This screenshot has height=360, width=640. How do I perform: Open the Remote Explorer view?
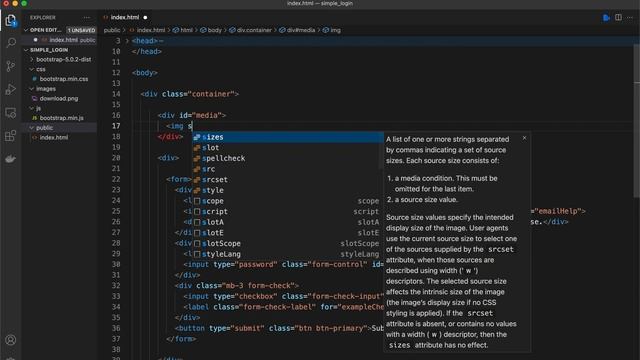click(x=11, y=113)
